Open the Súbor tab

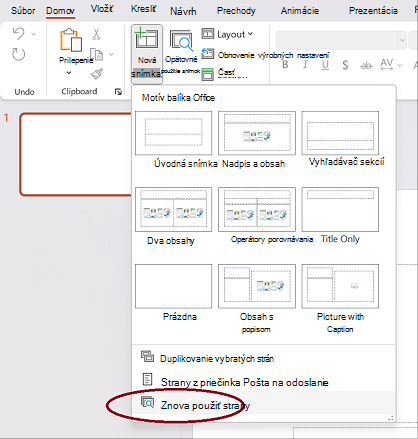point(23,11)
